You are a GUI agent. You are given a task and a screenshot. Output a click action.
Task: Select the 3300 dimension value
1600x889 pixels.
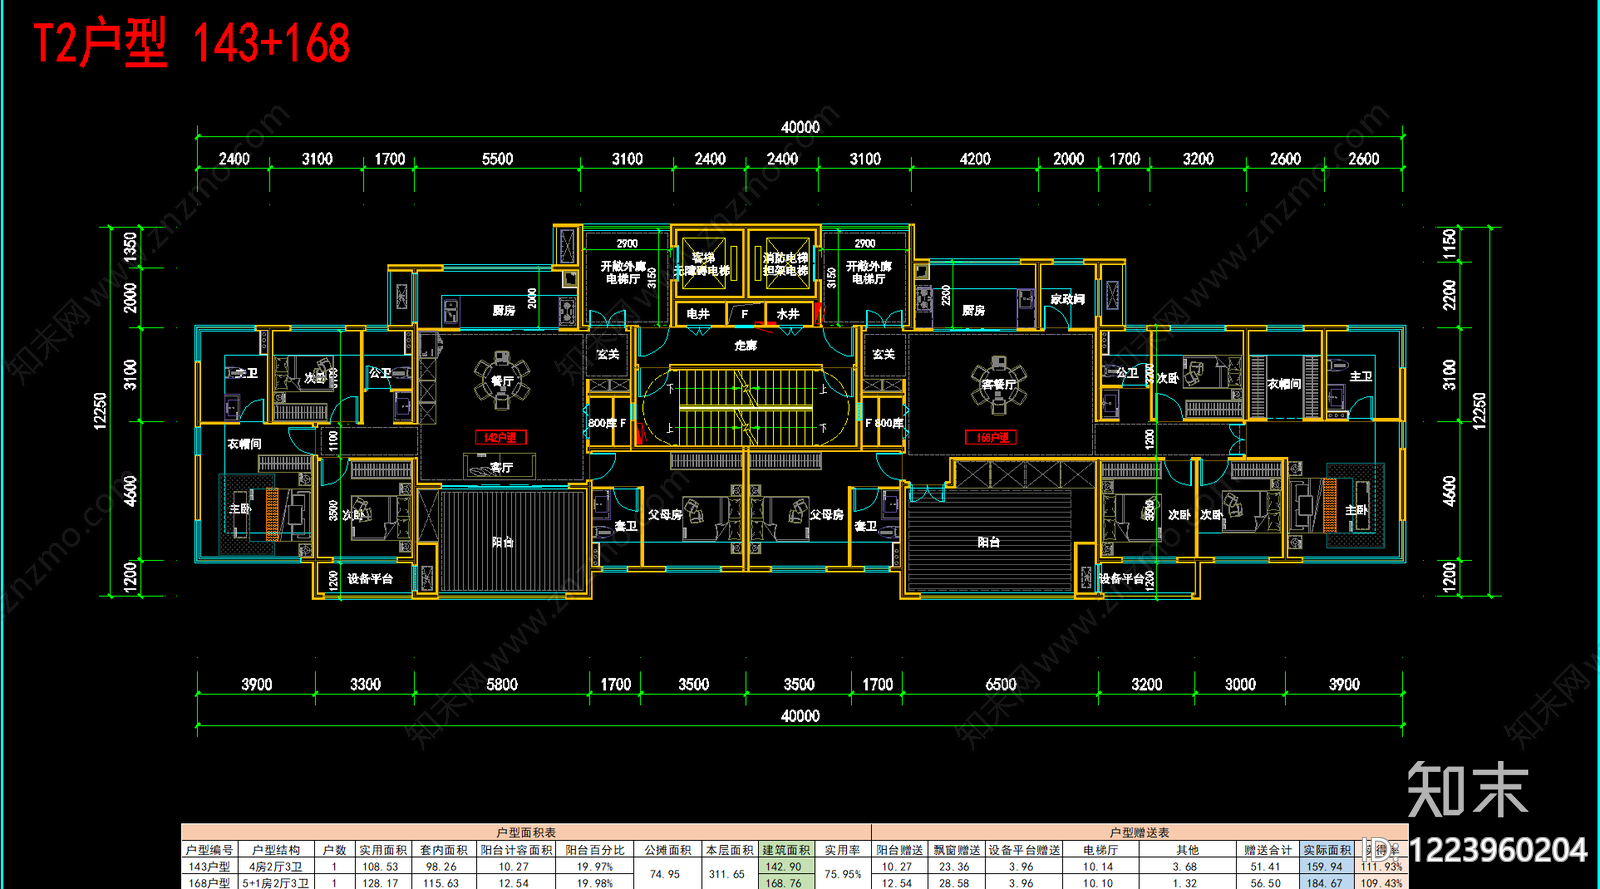coord(365,684)
